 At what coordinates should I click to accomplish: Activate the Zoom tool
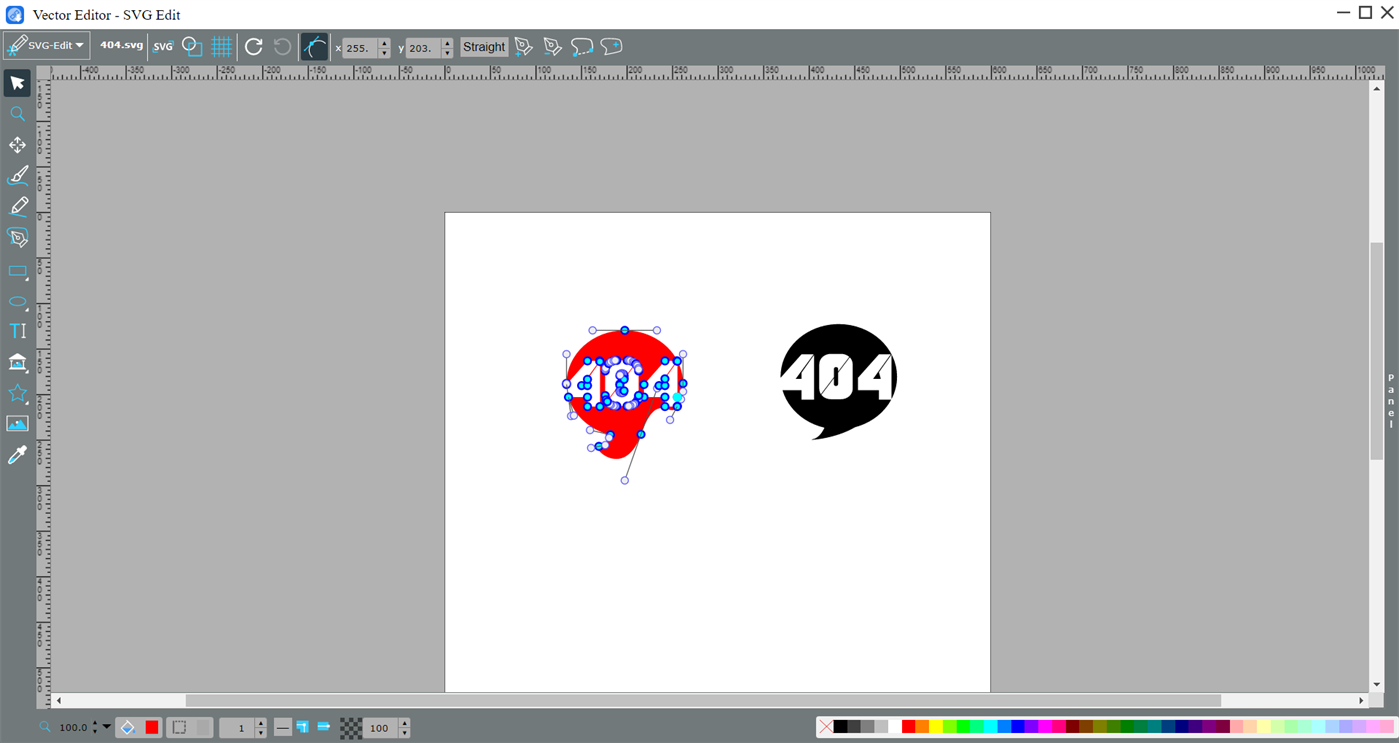pos(17,114)
